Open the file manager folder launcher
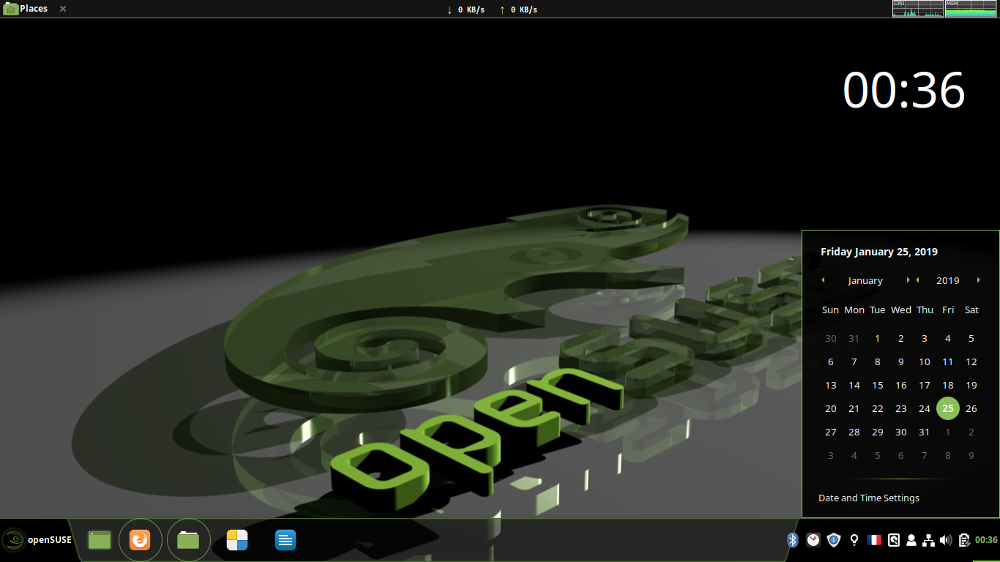1000x562 pixels. (188, 540)
